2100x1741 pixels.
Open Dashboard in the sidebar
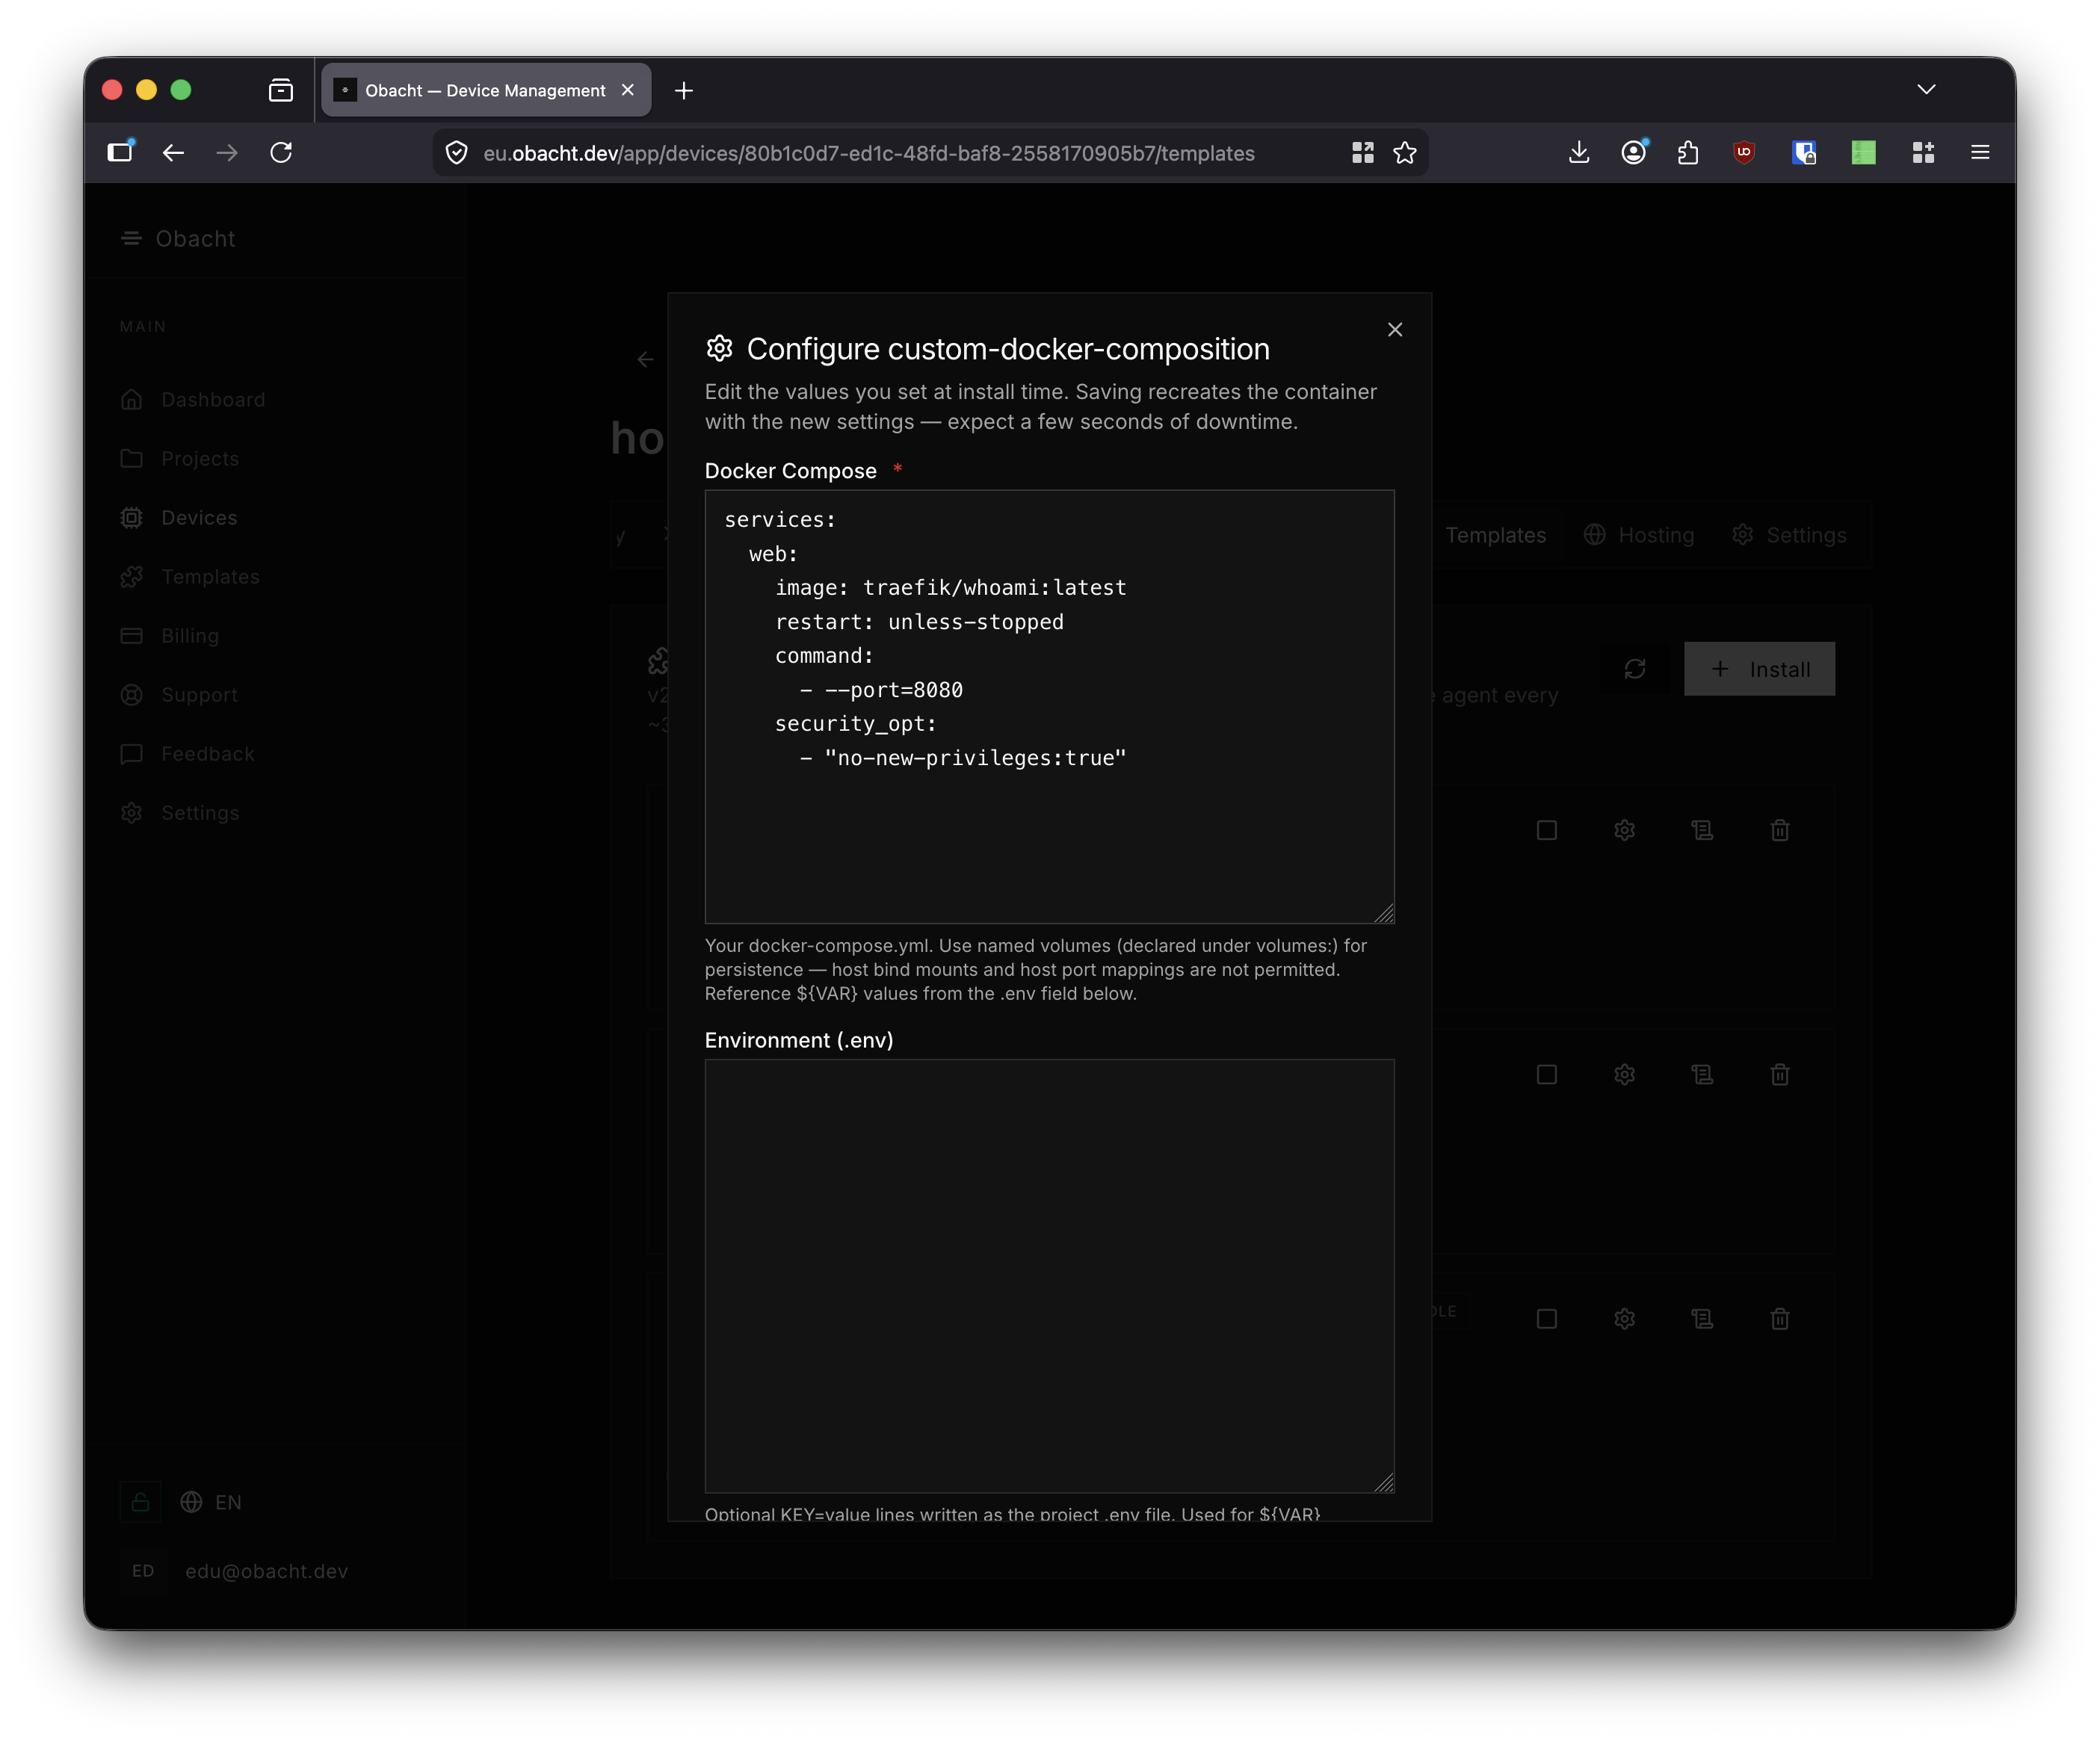[x=193, y=400]
